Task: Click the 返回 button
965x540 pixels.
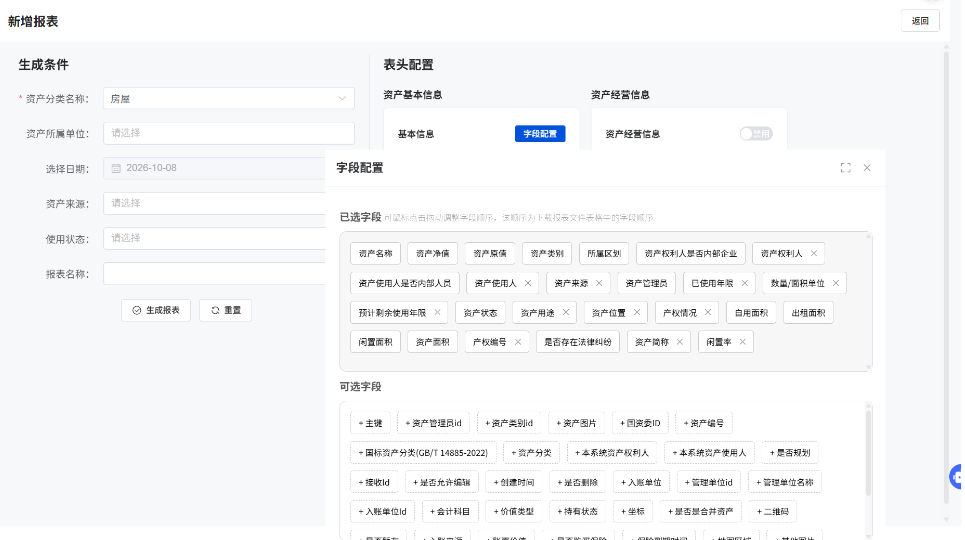Action: (x=920, y=21)
